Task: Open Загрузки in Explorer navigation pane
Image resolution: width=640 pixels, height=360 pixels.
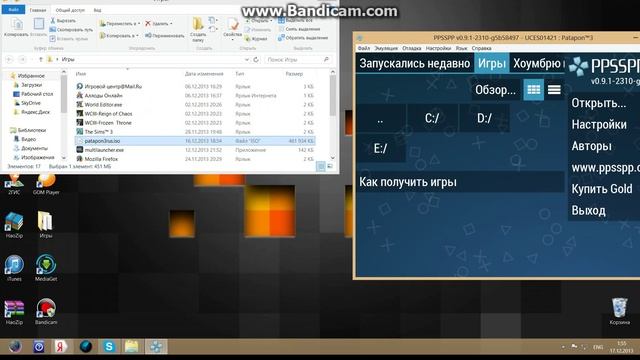Action: coord(28,85)
